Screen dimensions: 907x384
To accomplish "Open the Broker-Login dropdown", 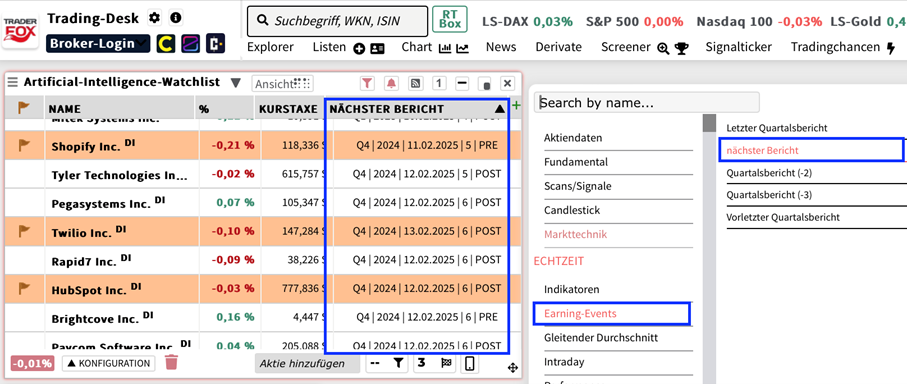I will [98, 43].
